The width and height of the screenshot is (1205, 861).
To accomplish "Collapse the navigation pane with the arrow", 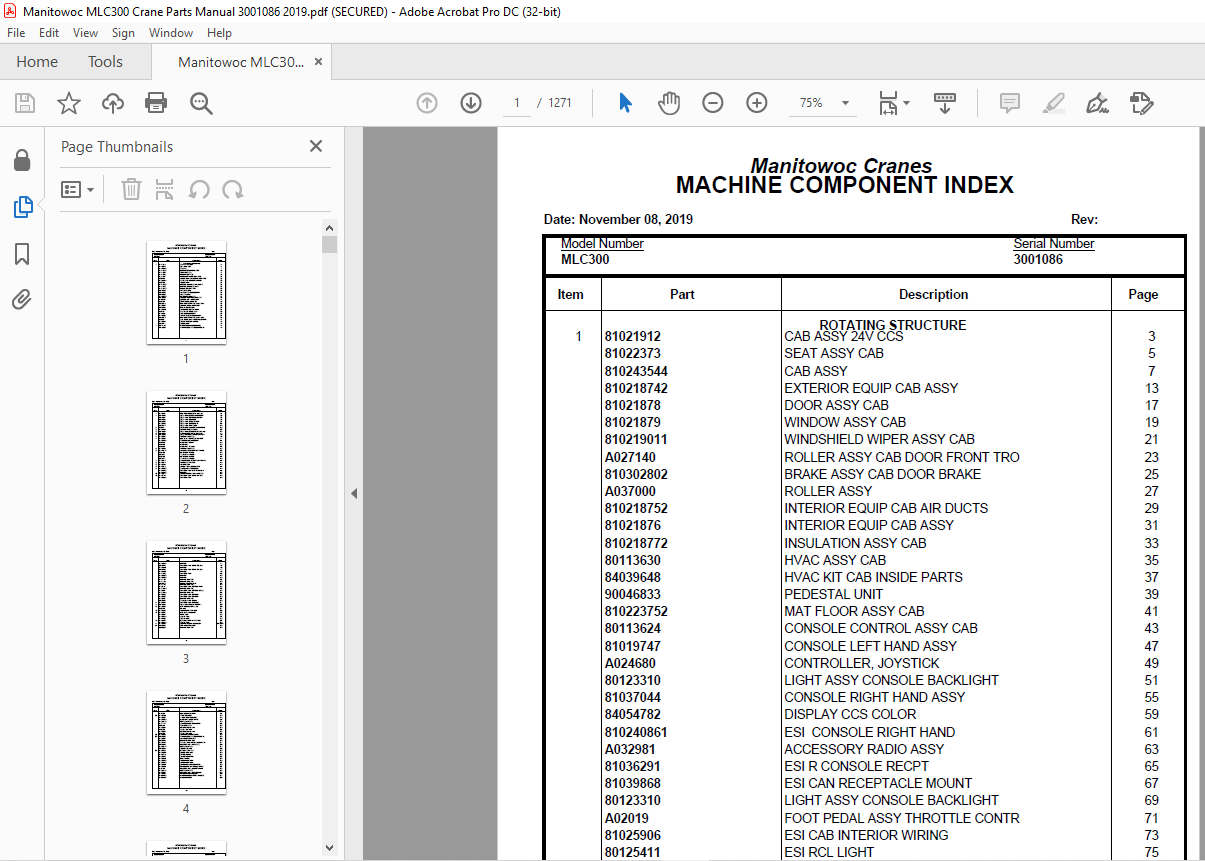I will pyautogui.click(x=353, y=493).
